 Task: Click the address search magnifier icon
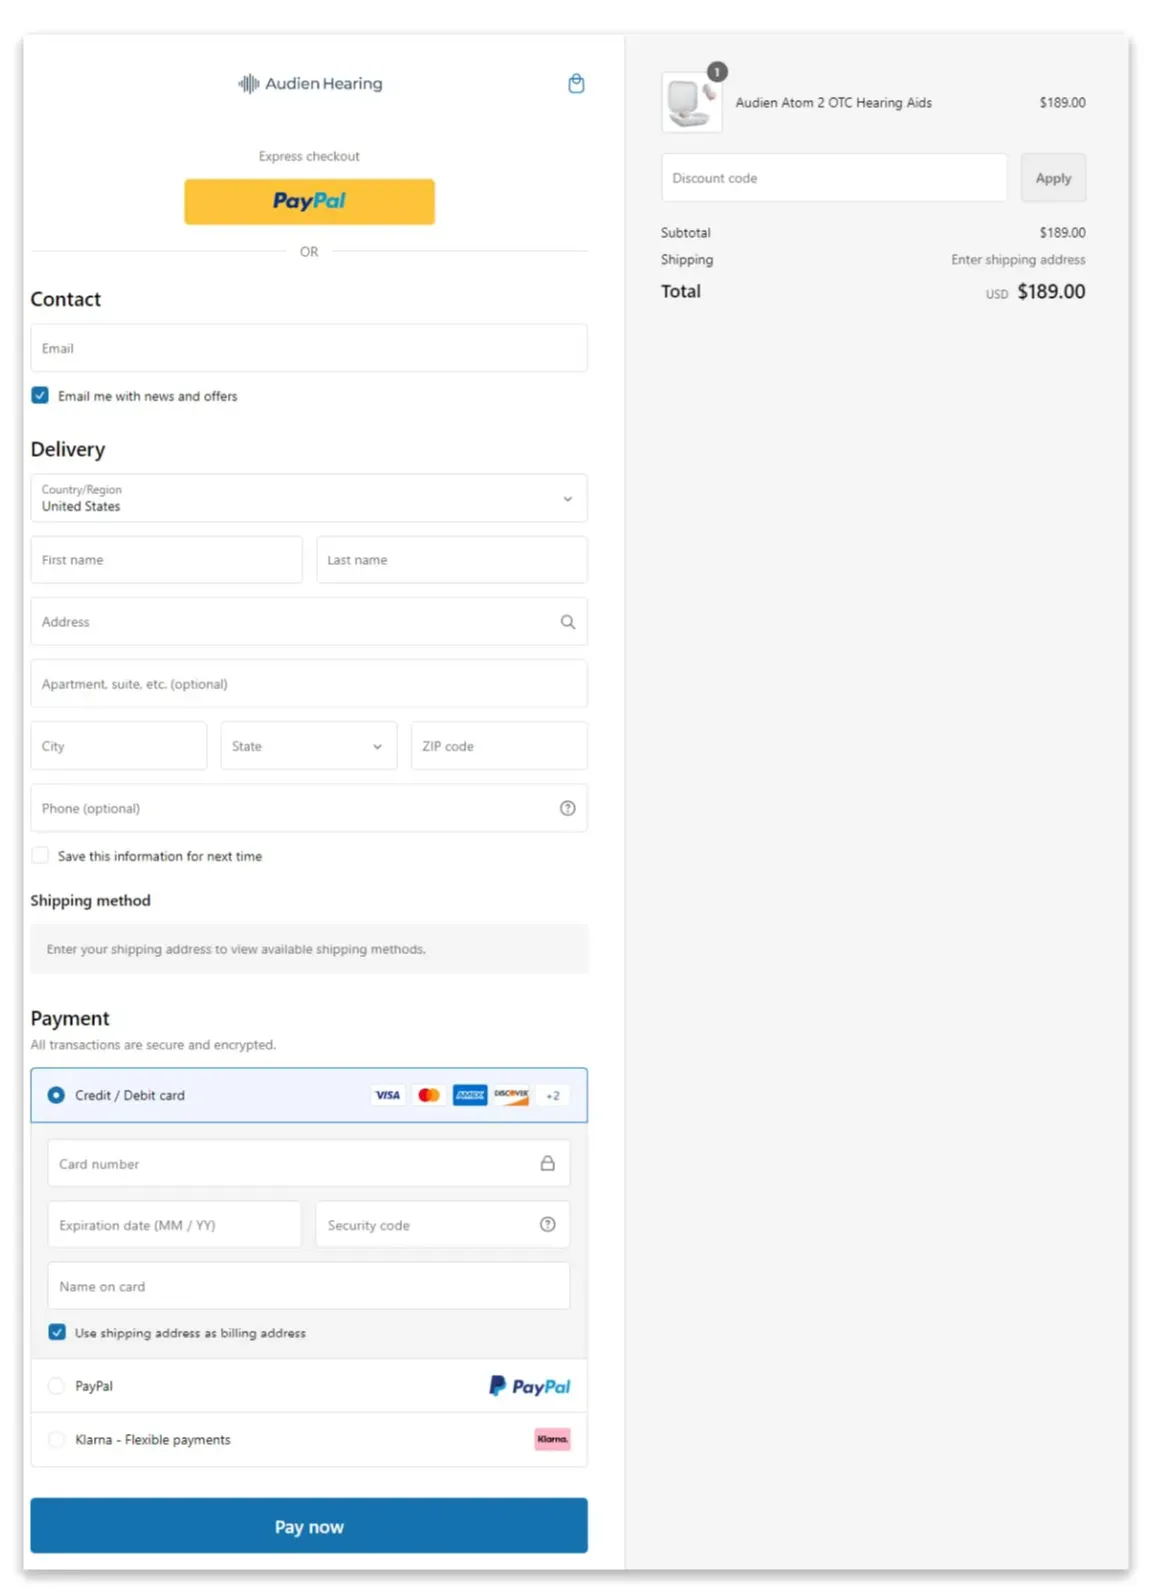[567, 622]
